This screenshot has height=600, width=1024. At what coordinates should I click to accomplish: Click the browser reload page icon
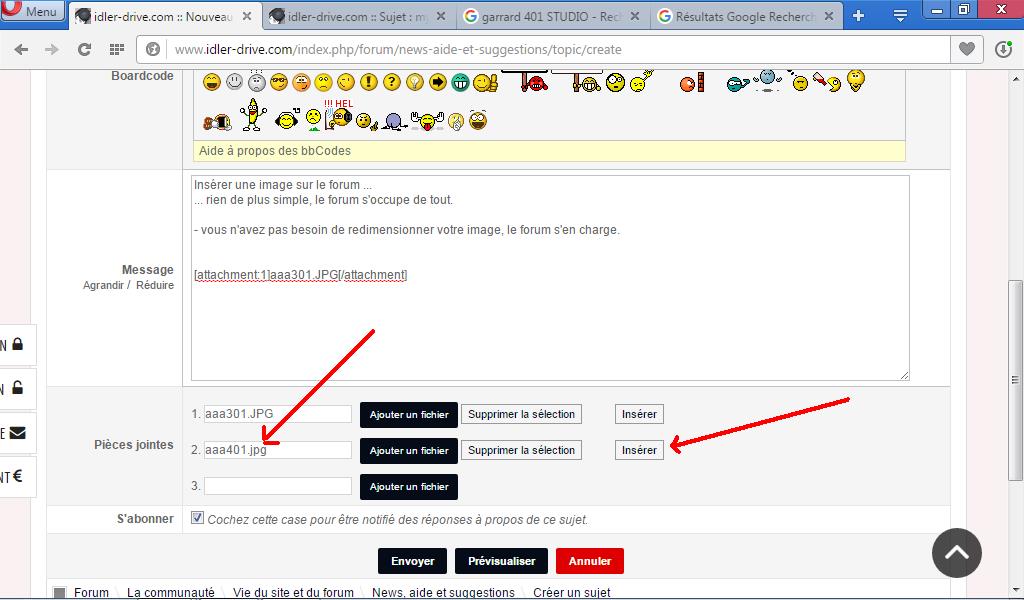[x=84, y=49]
